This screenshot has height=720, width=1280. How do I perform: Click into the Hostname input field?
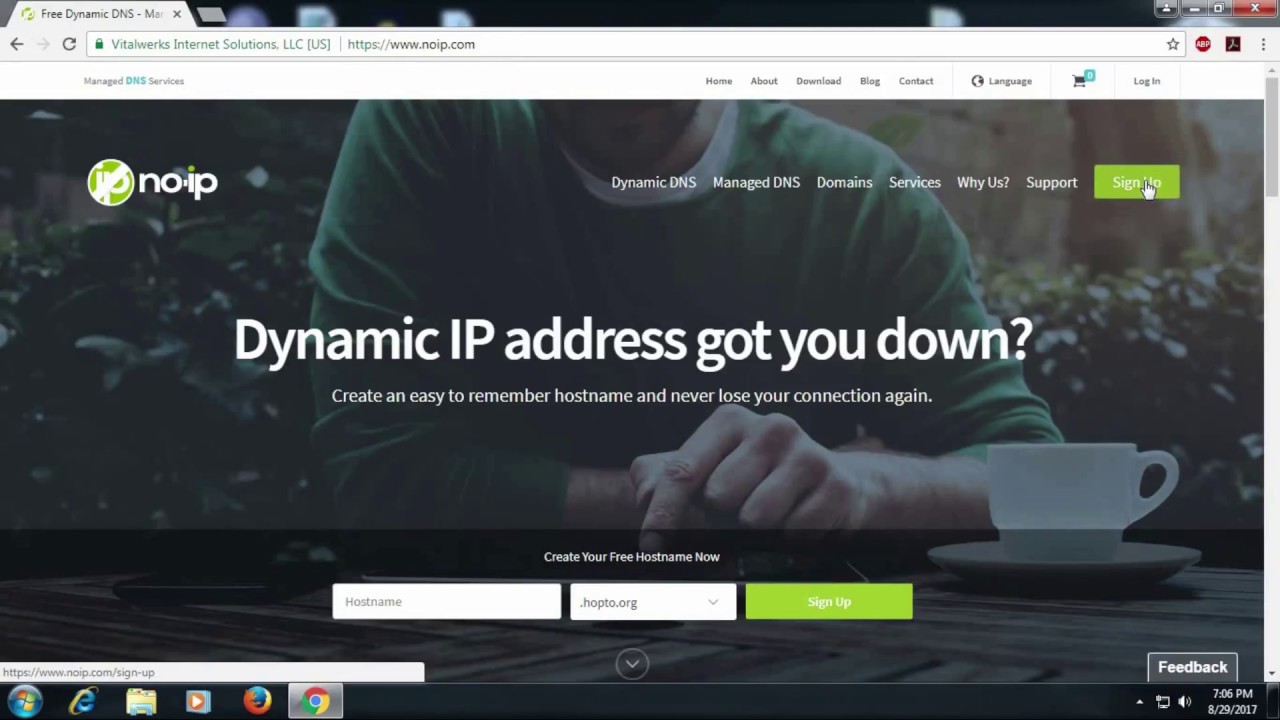[447, 602]
